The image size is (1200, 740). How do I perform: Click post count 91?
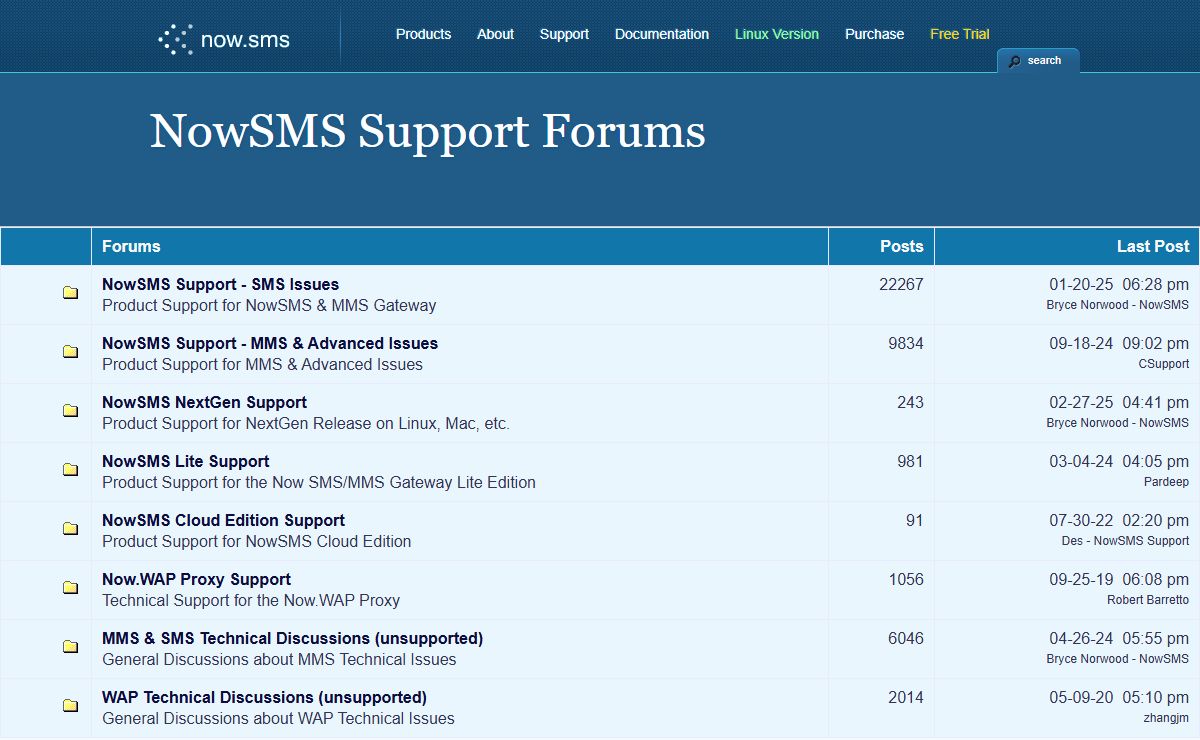tap(915, 520)
